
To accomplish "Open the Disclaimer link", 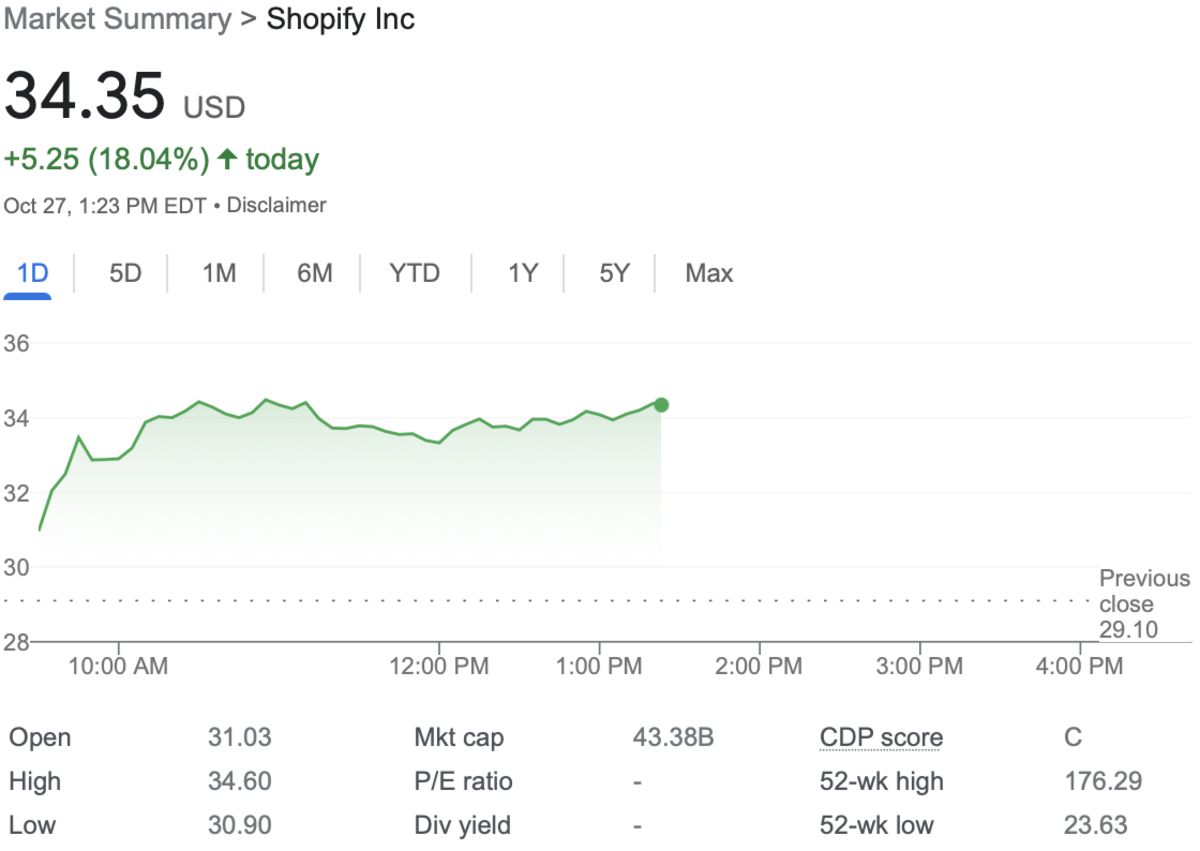I will 277,205.
